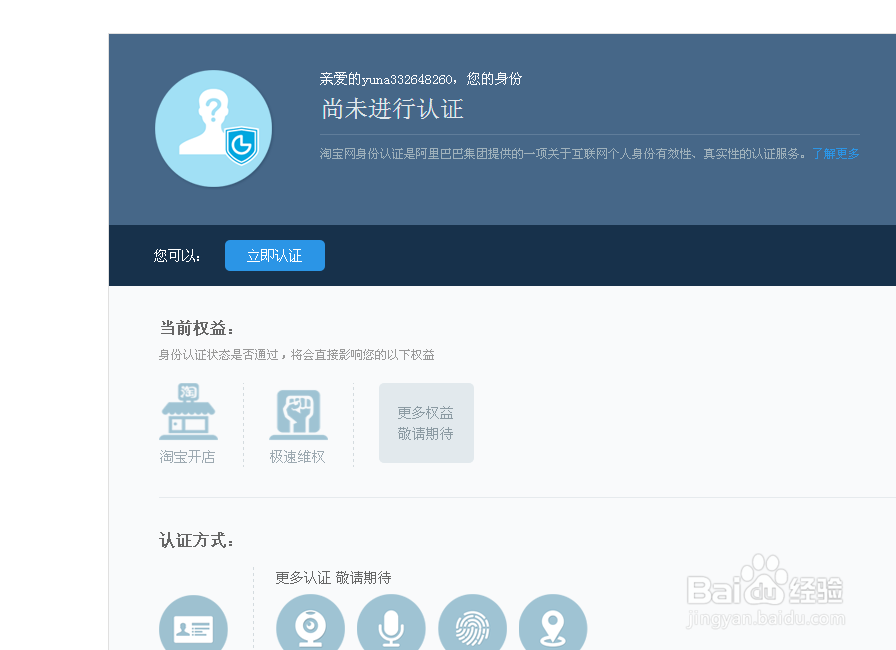Click the 更多权益 敬请期待 tile
The width and height of the screenshot is (896, 650).
pos(426,423)
